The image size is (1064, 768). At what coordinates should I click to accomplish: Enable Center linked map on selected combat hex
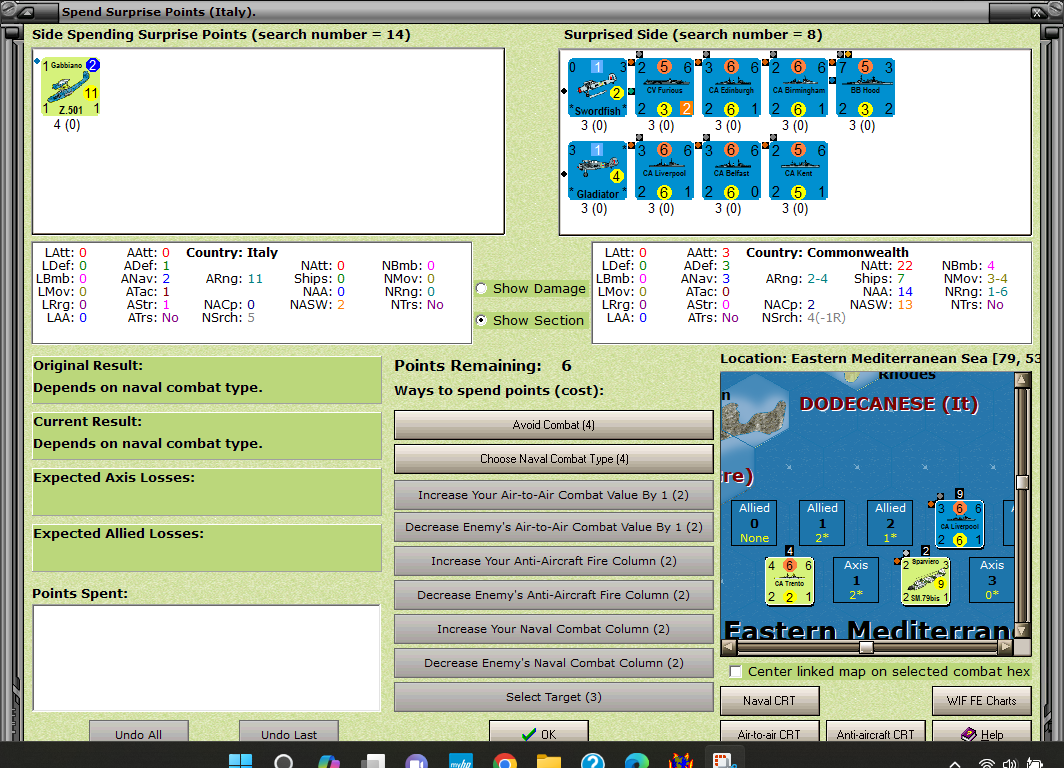pos(735,672)
